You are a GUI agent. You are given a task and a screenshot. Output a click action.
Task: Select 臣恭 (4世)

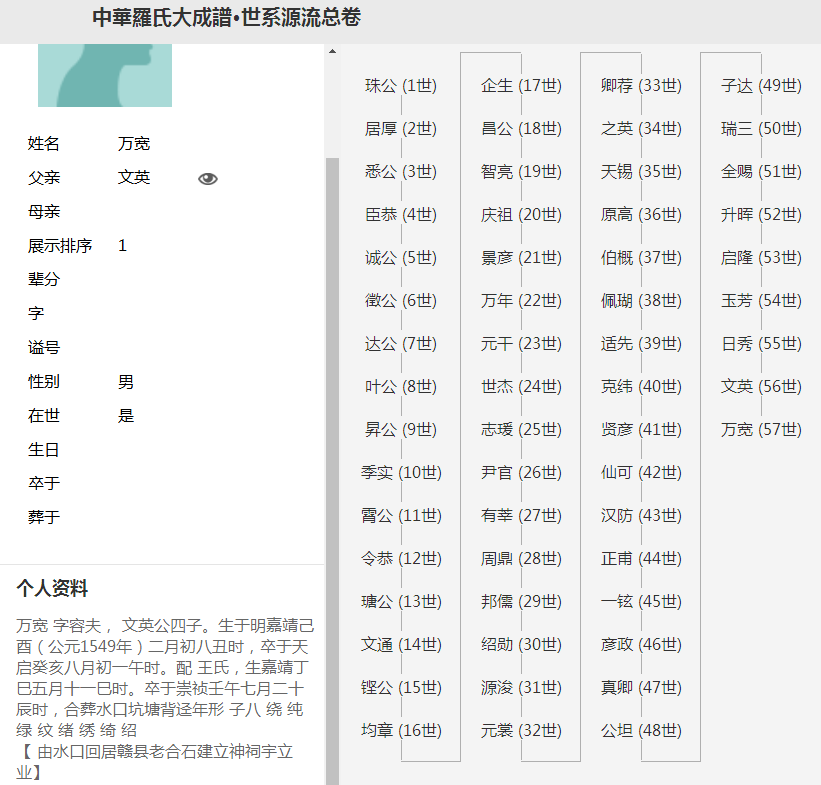tap(401, 214)
